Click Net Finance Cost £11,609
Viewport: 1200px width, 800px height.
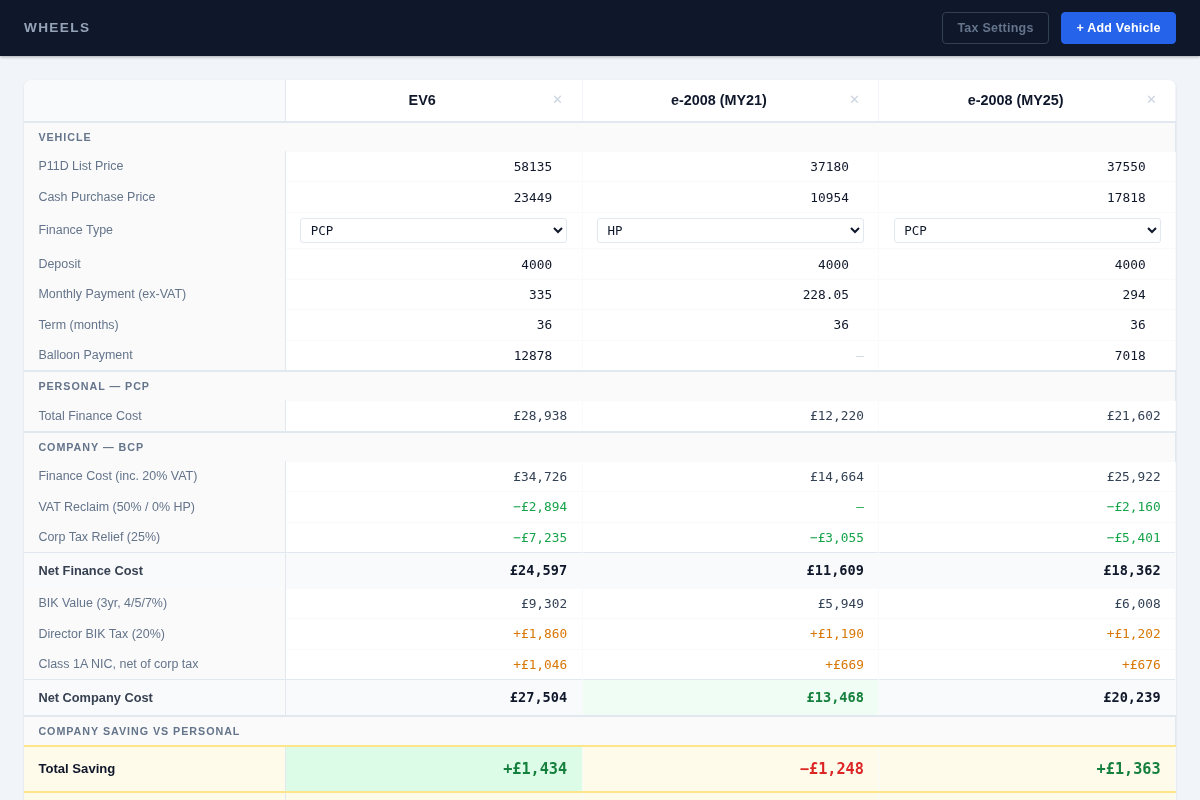point(835,570)
